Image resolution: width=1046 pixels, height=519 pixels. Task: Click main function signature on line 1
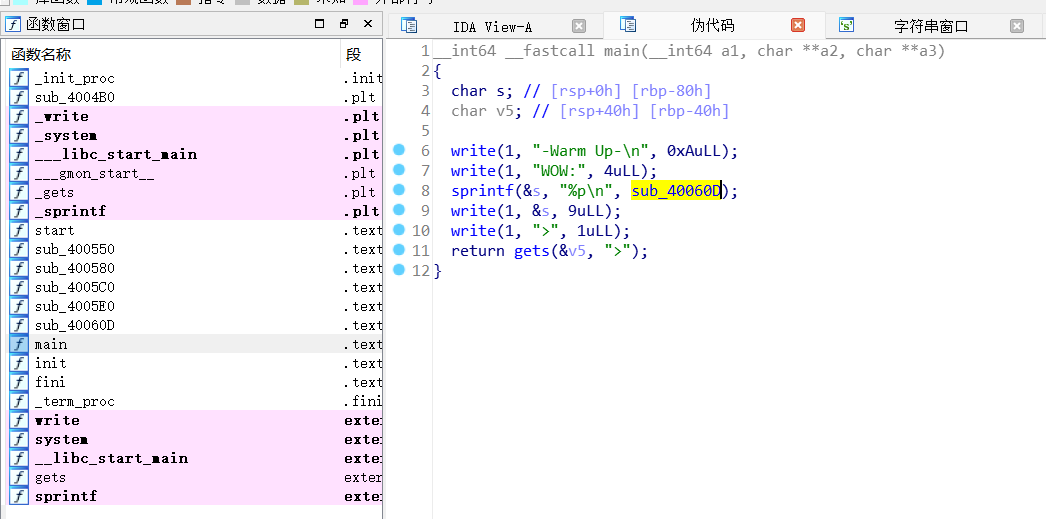click(689, 51)
